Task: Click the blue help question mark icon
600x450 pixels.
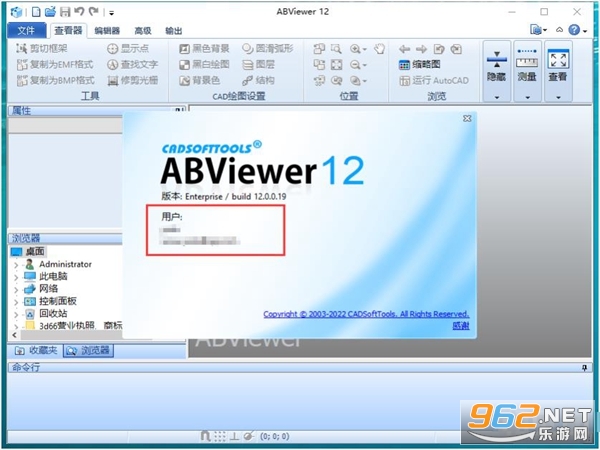Action: (x=574, y=30)
